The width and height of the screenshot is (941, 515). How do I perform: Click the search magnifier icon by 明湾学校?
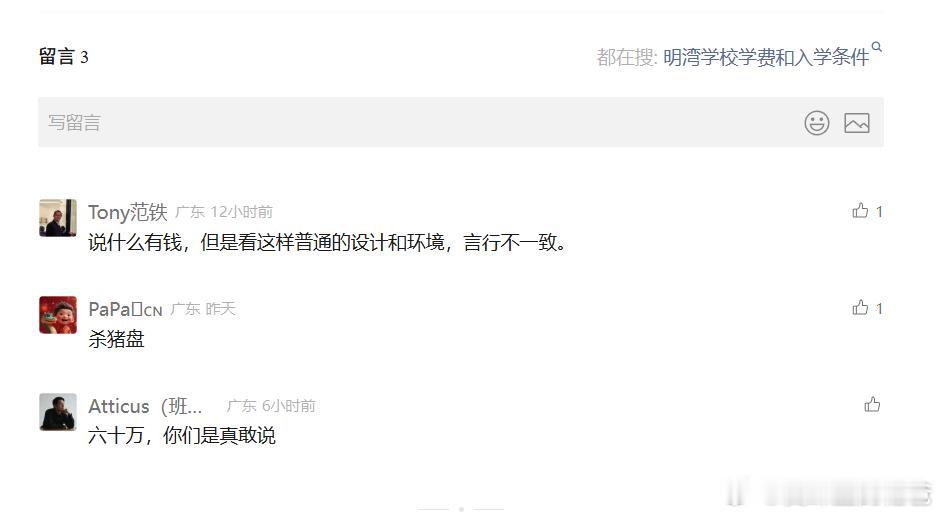coord(877,47)
